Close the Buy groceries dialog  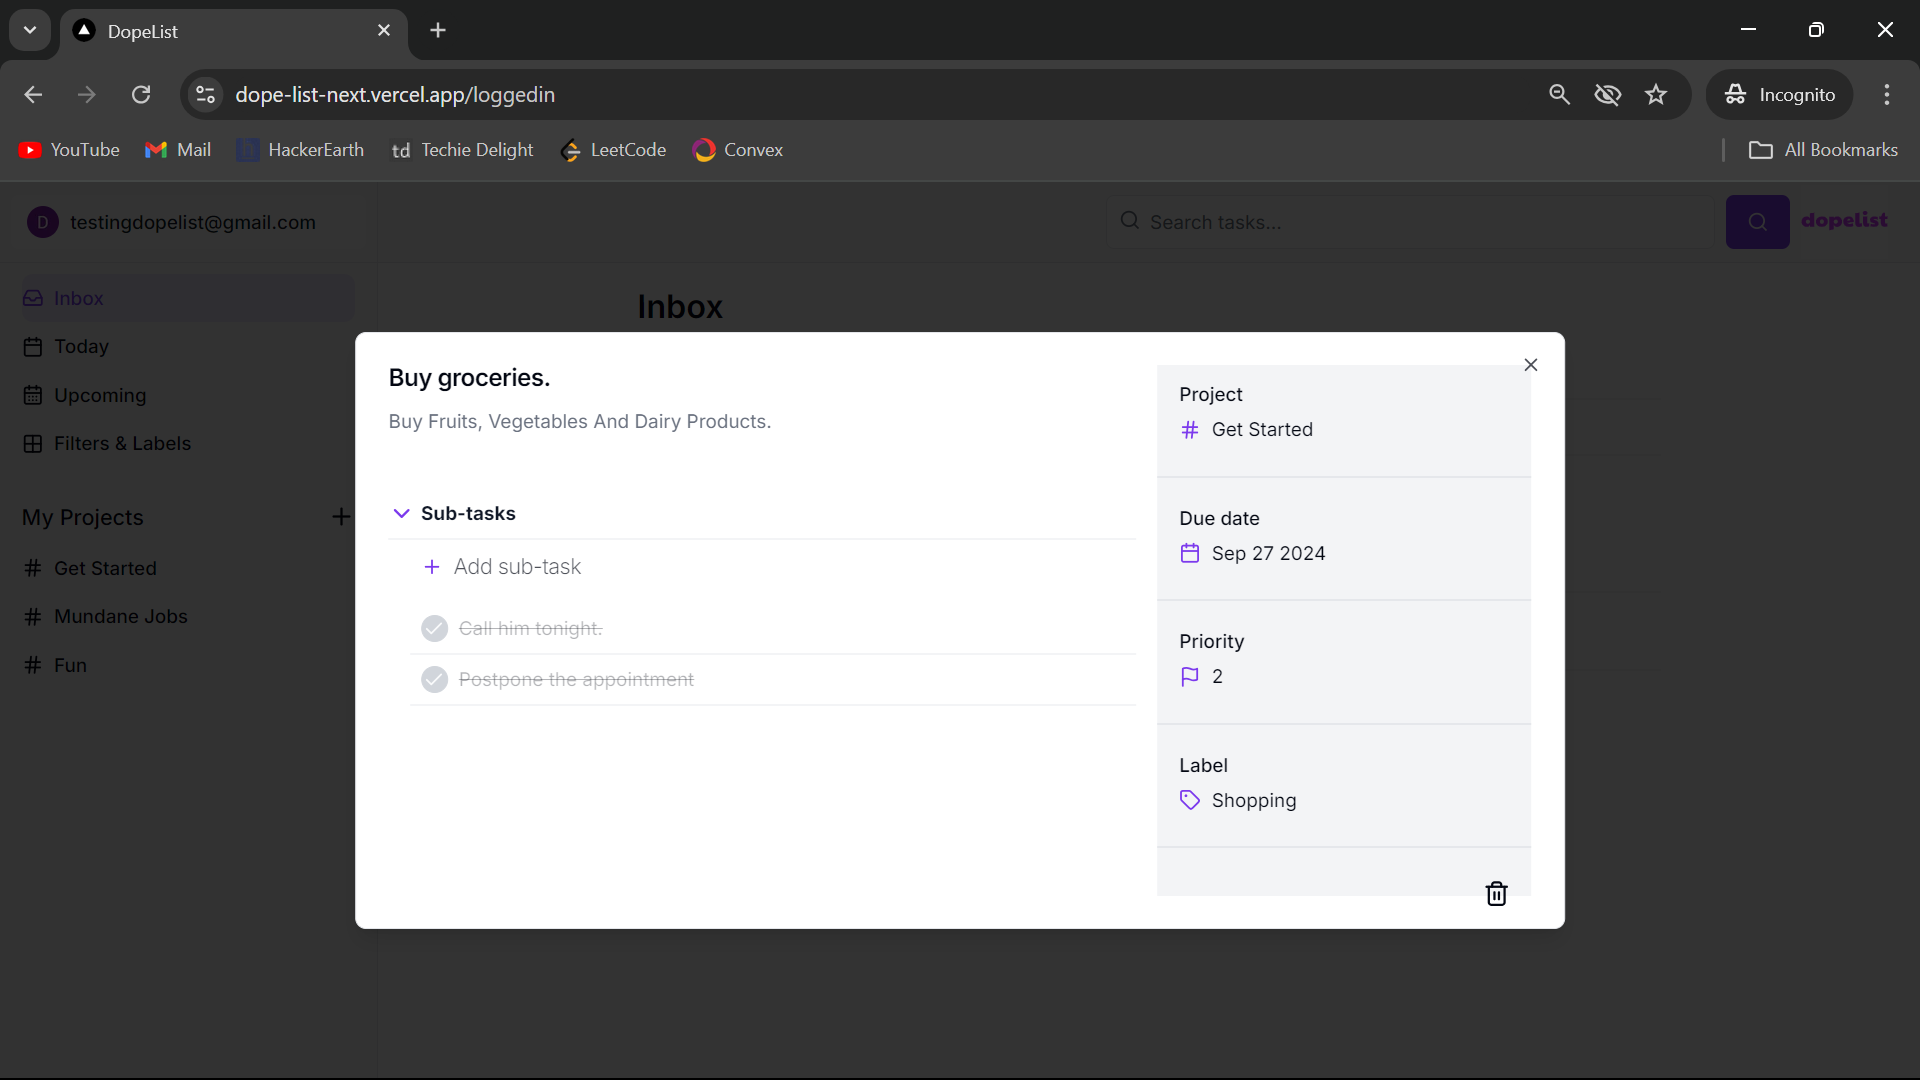(1530, 365)
